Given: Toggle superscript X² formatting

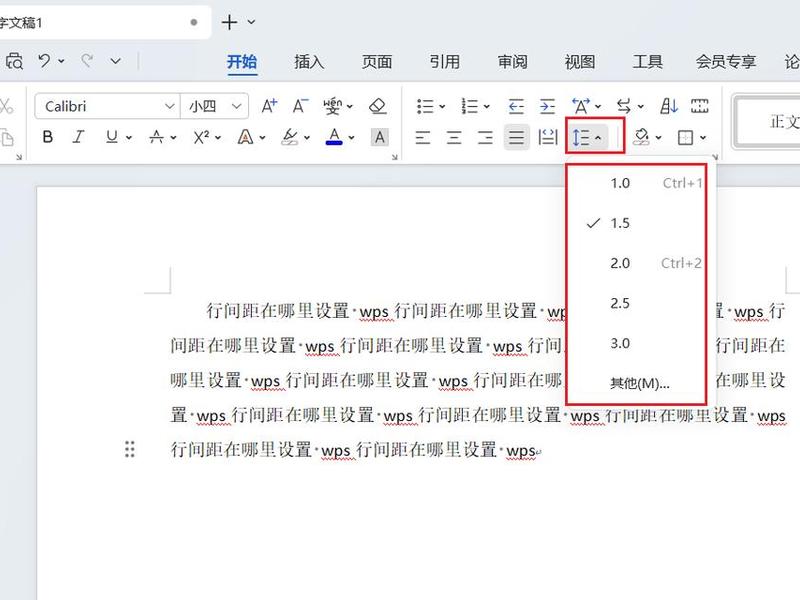Looking at the screenshot, I should click(x=201, y=137).
